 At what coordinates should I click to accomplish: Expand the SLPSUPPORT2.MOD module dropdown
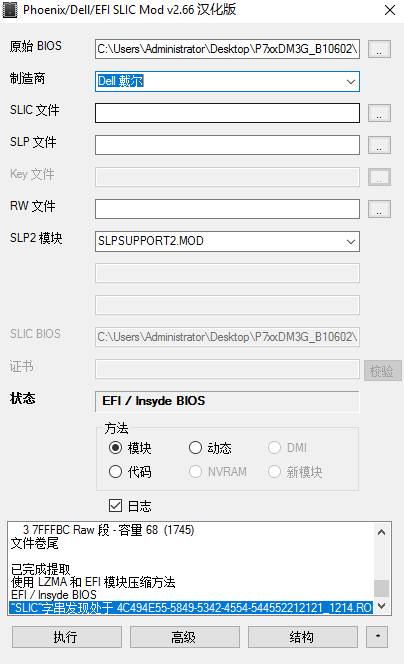227,241
